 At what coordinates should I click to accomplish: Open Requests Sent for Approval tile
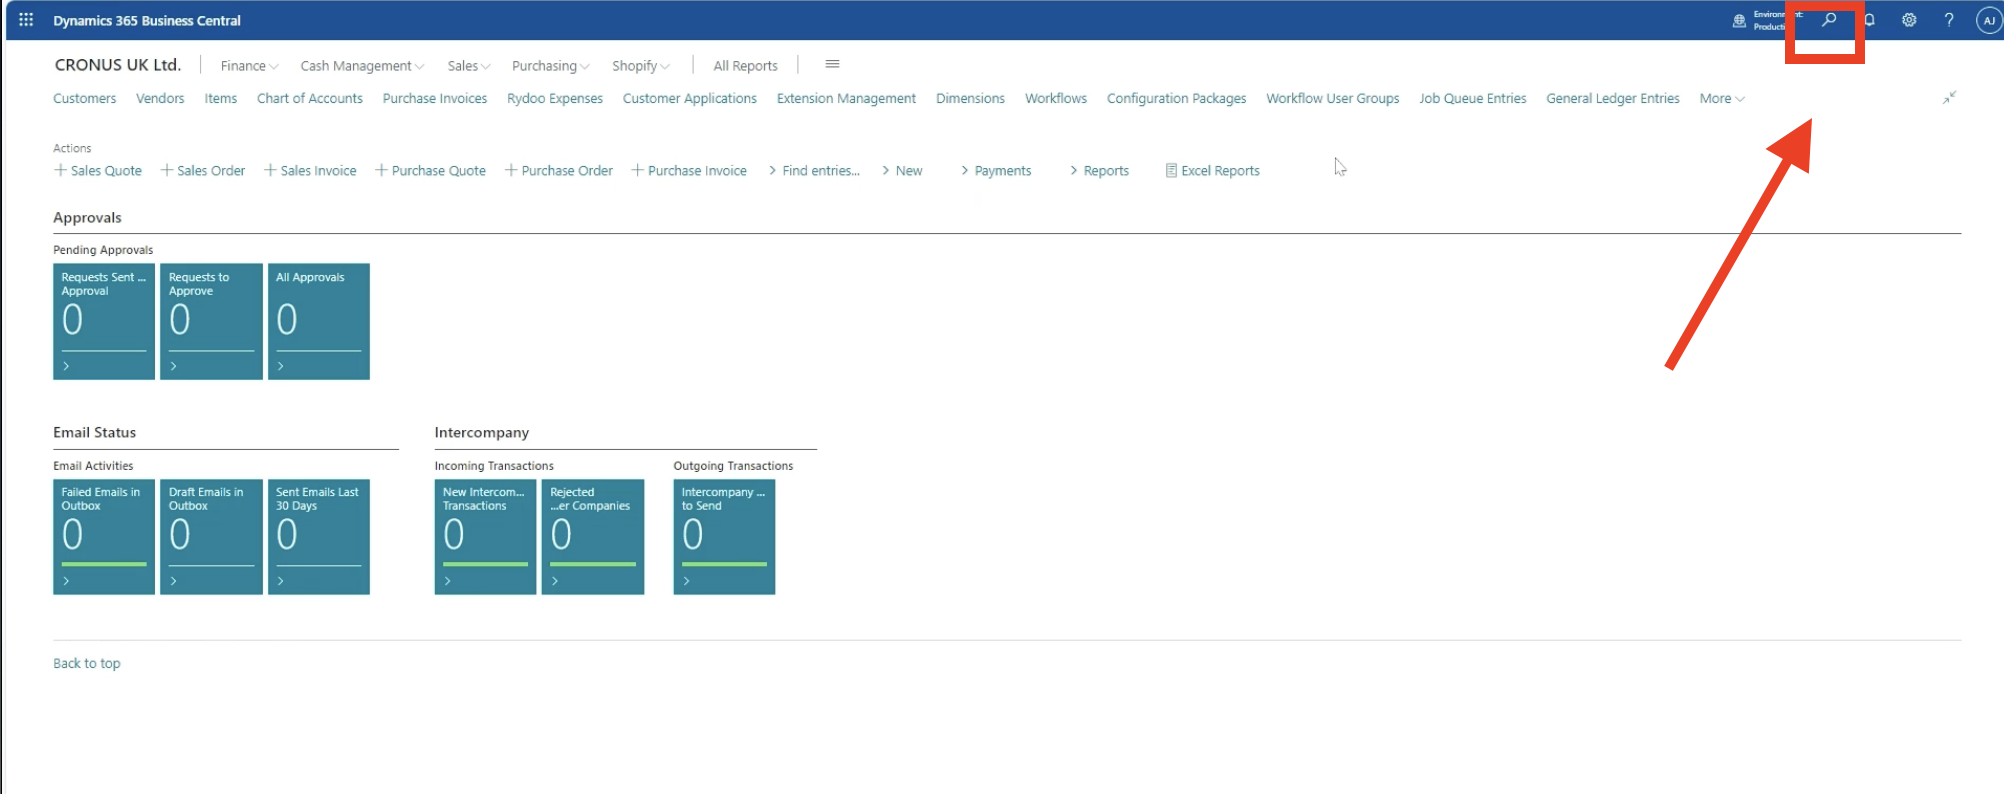pos(104,321)
